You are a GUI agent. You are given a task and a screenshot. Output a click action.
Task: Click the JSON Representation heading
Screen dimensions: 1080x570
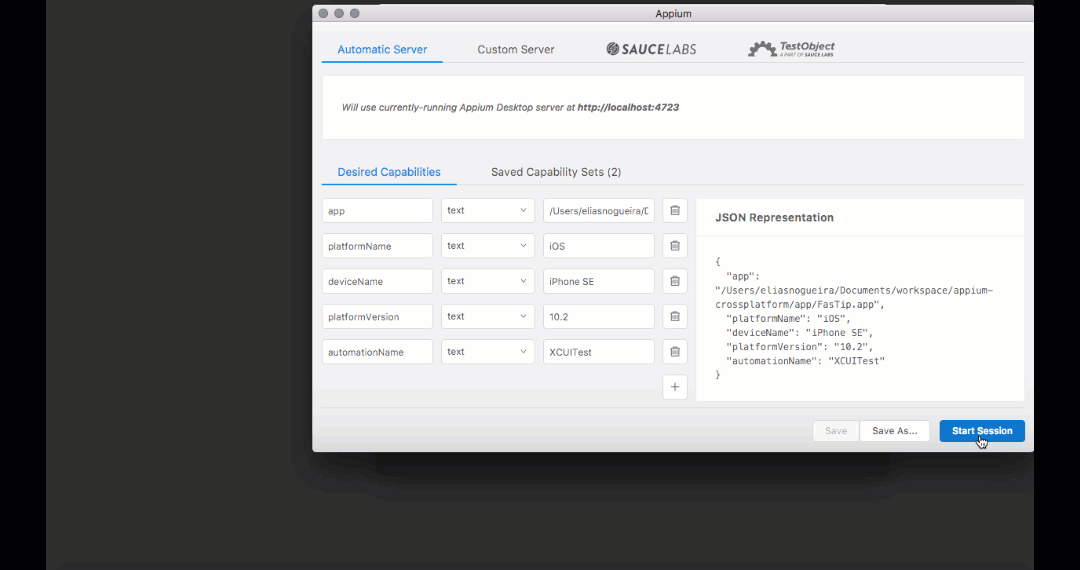774,218
